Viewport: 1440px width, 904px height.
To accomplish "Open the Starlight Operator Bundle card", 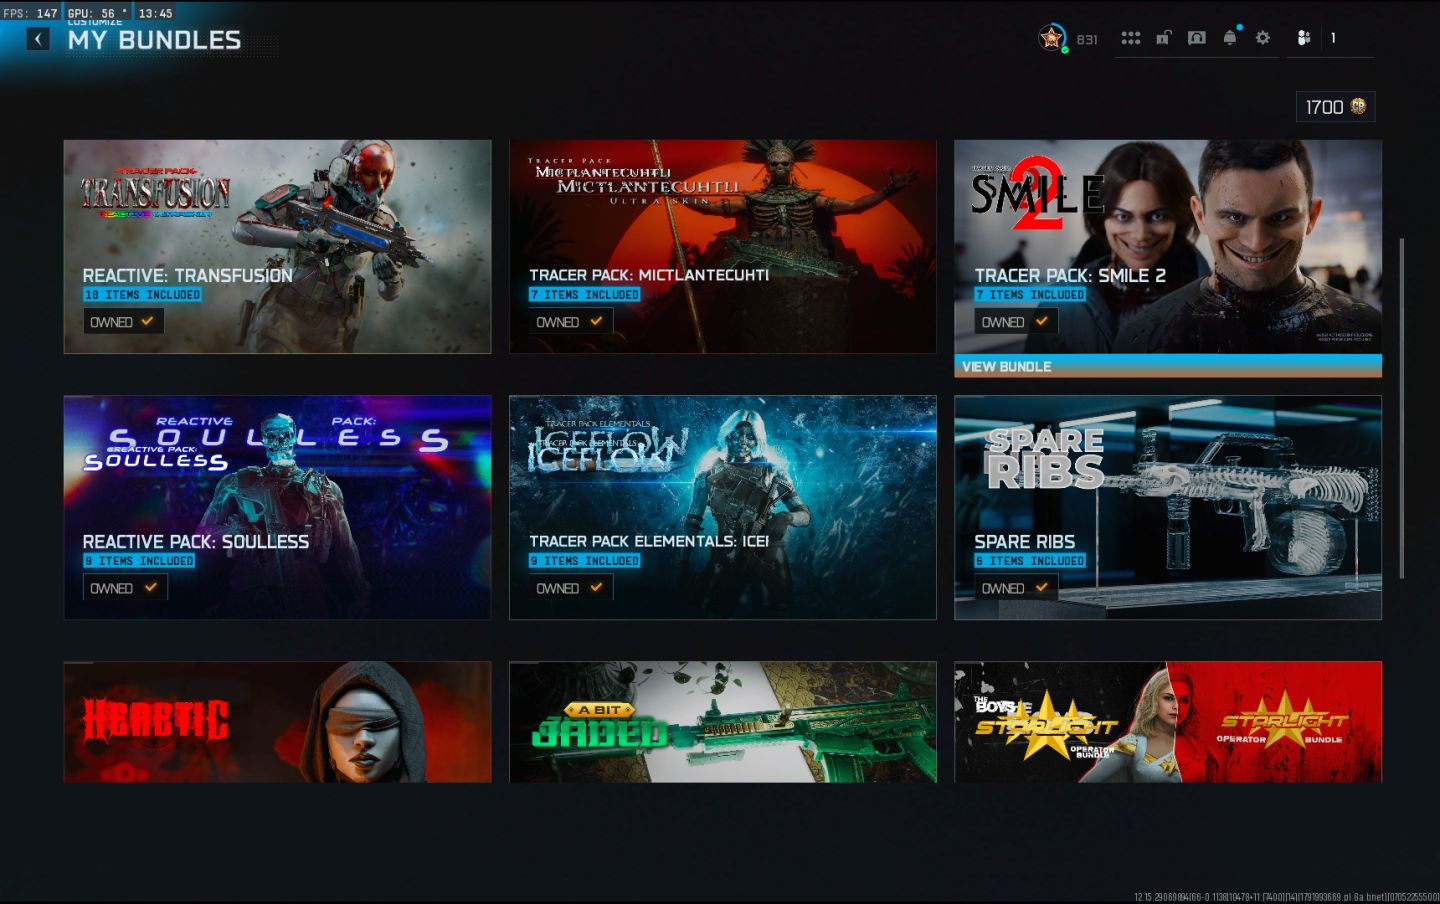I will (1168, 722).
